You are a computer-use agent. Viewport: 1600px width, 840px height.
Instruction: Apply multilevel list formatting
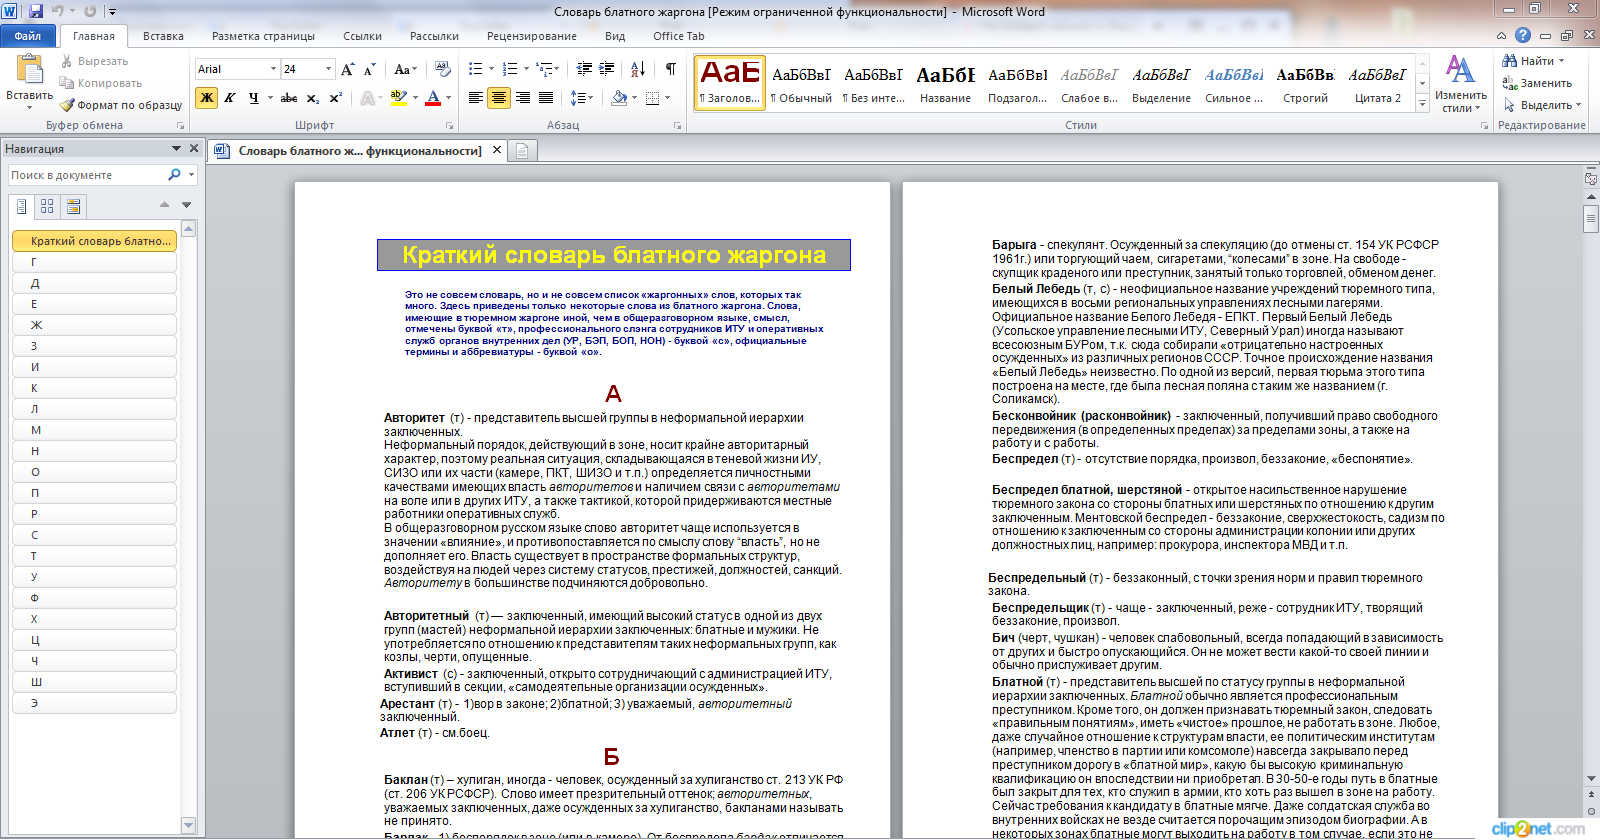point(544,69)
